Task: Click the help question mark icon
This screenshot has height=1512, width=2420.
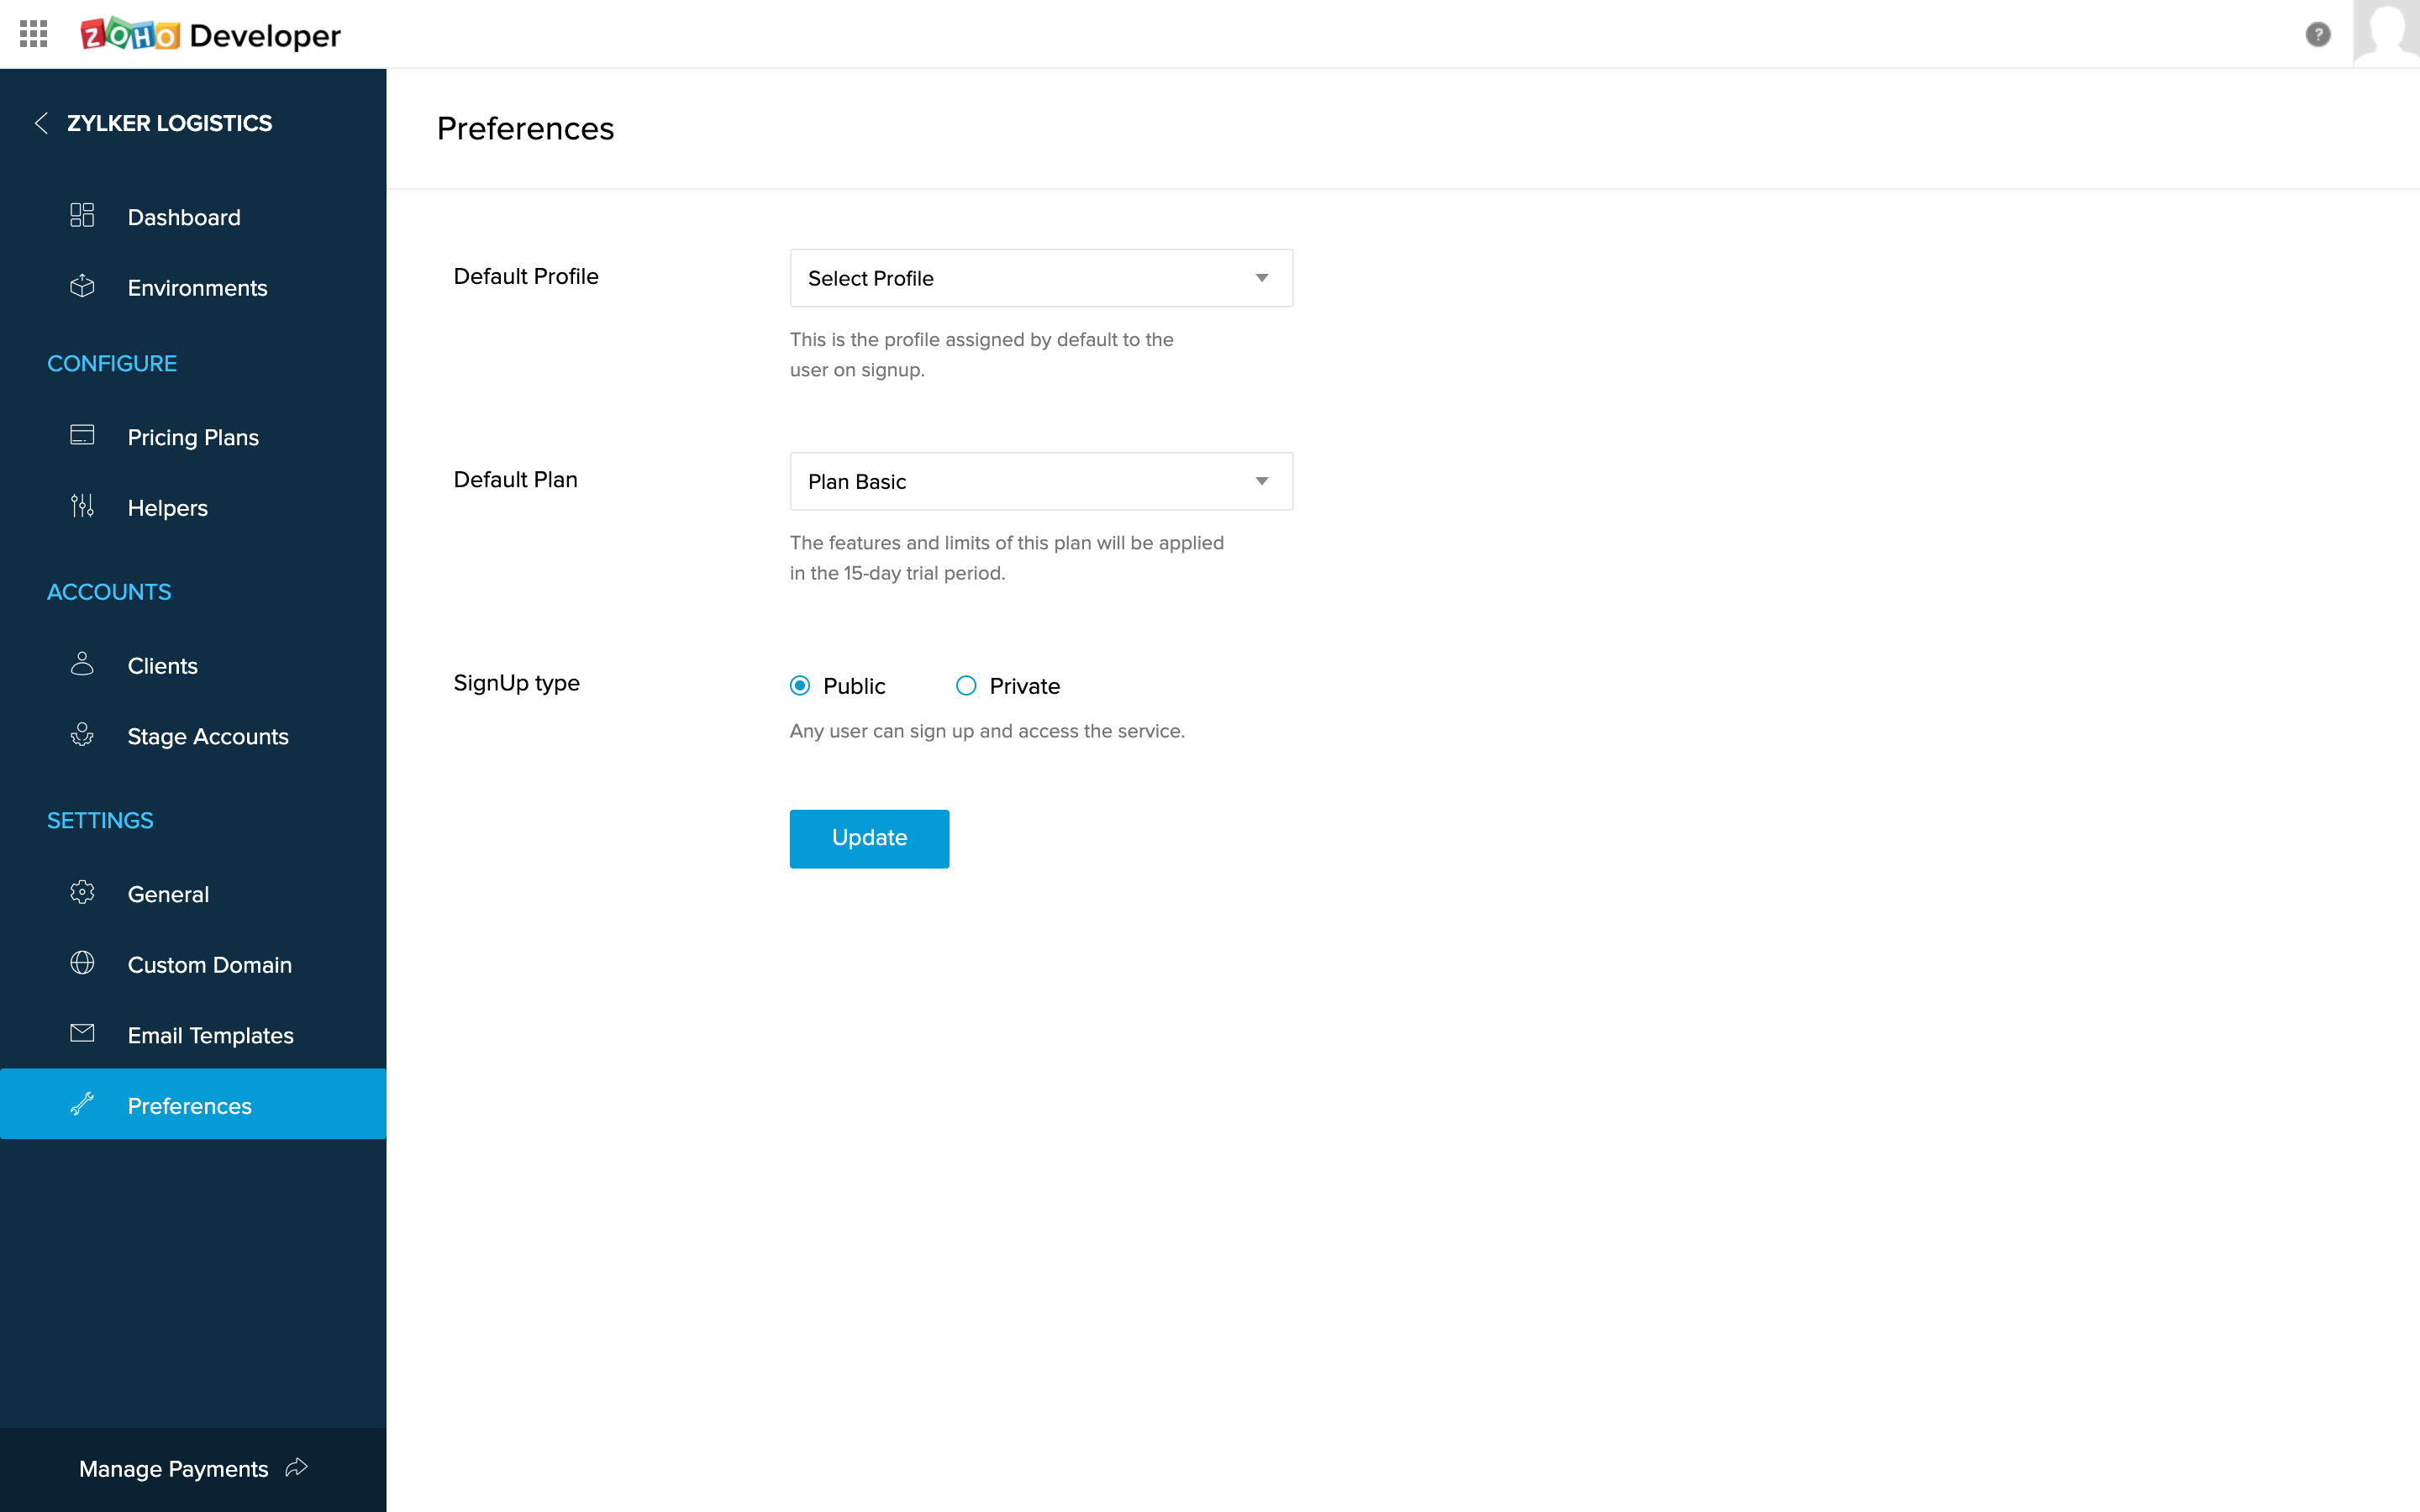Action: coord(2317,34)
